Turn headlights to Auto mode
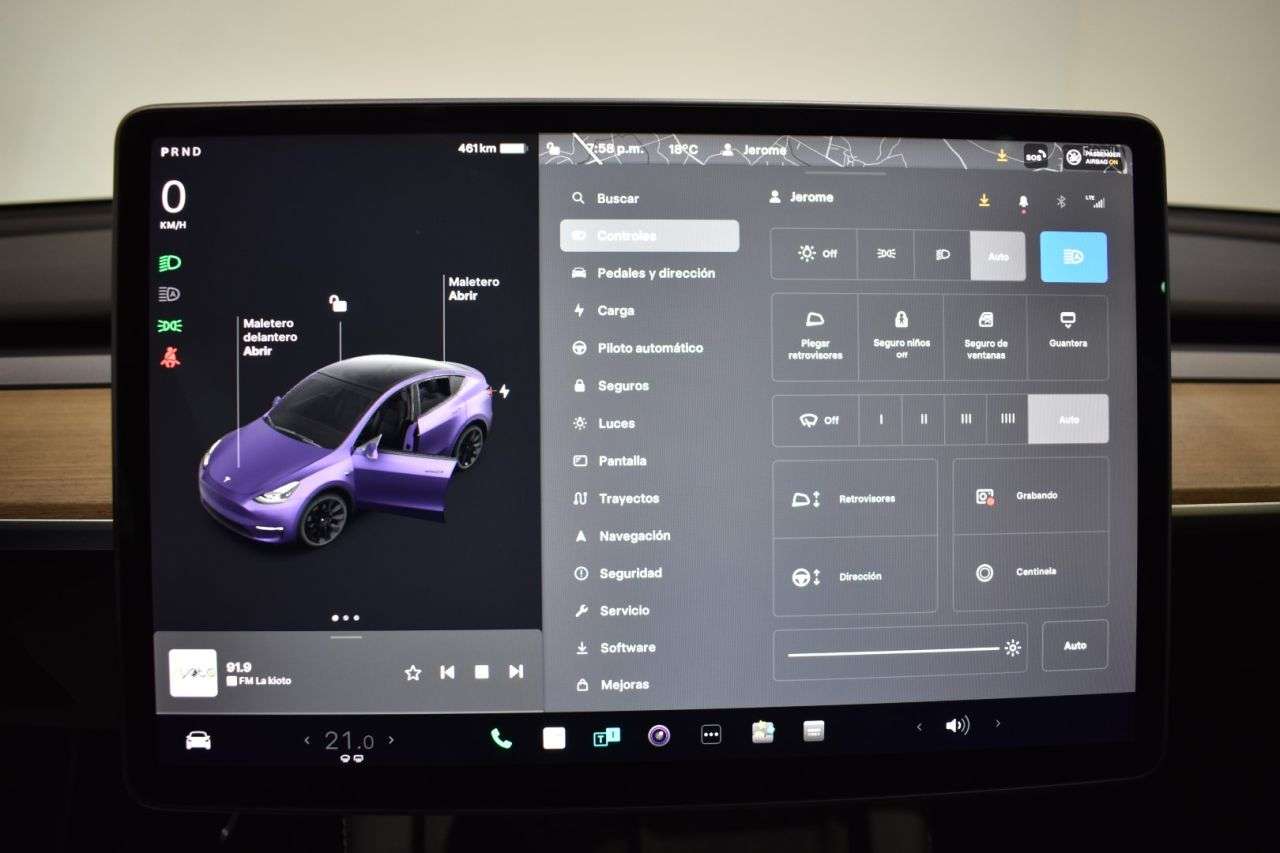 (999, 255)
